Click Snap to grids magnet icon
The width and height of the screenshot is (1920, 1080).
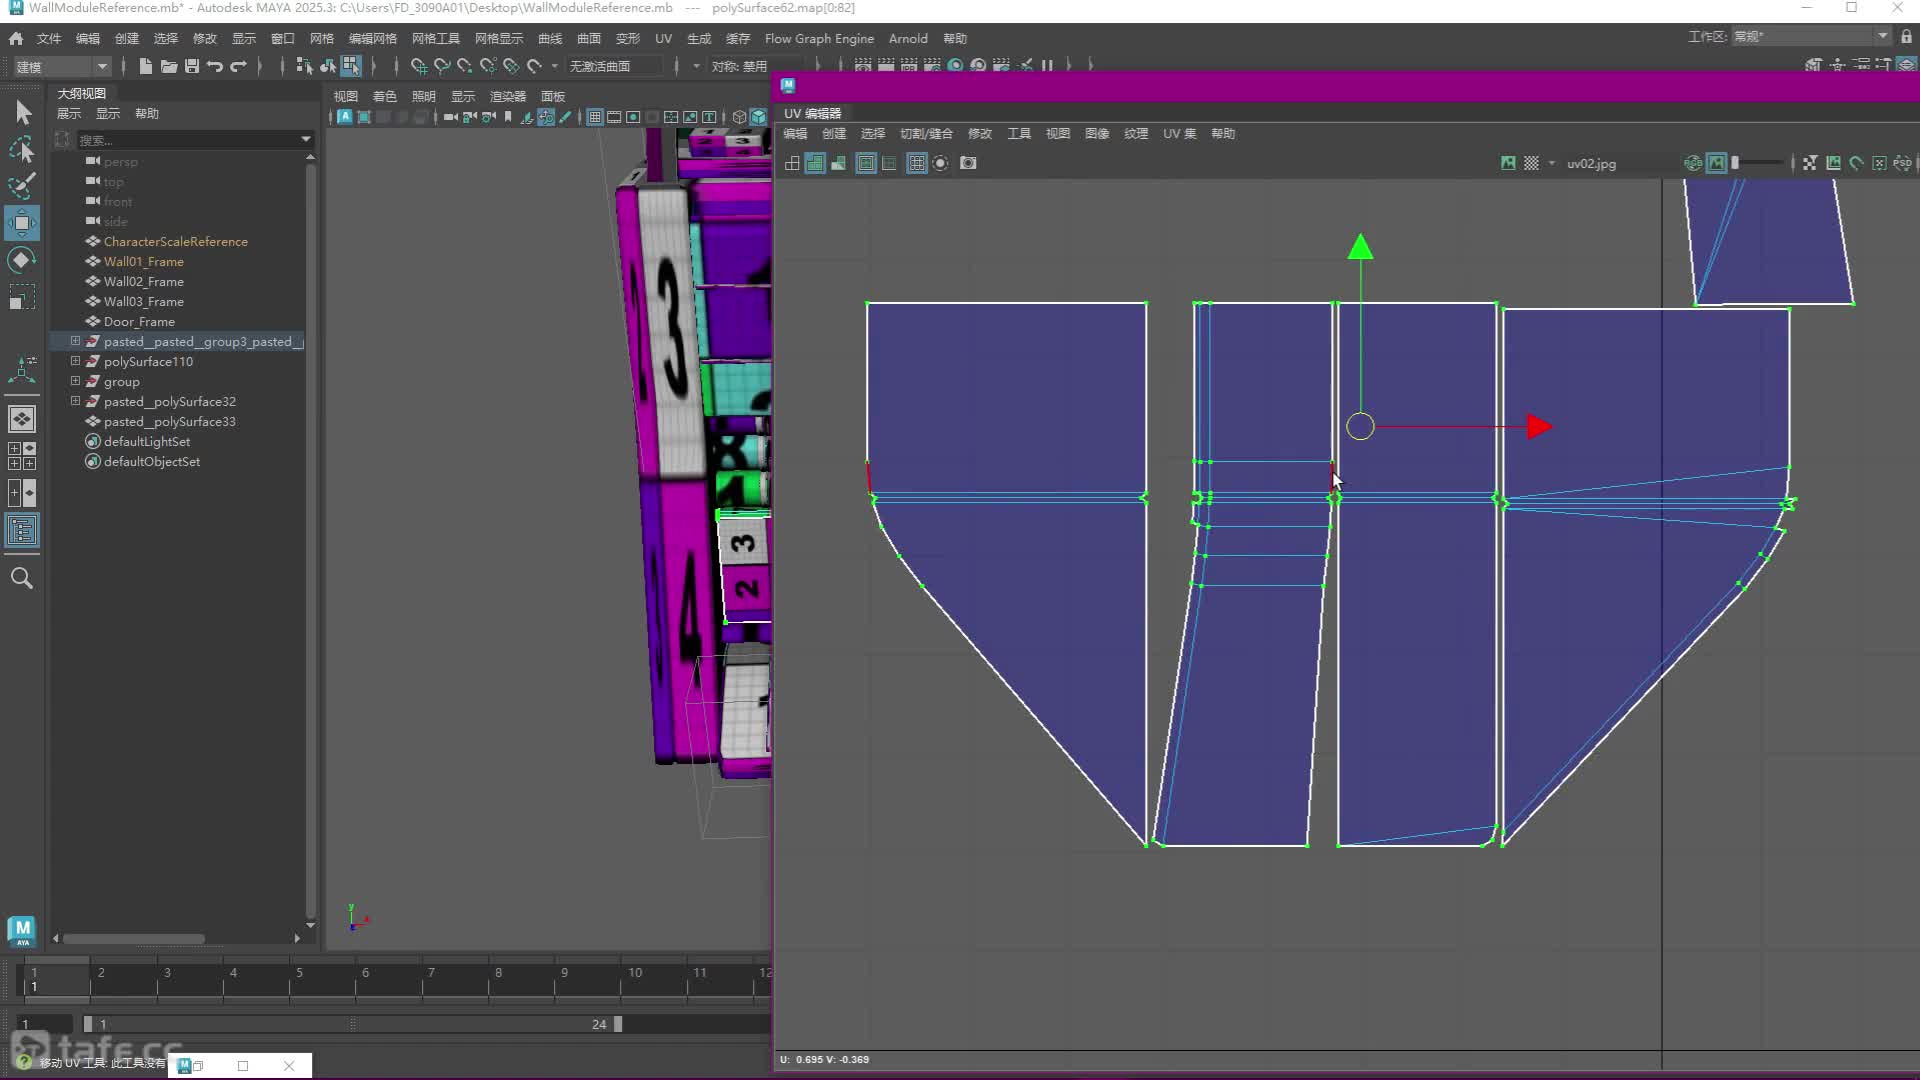418,66
